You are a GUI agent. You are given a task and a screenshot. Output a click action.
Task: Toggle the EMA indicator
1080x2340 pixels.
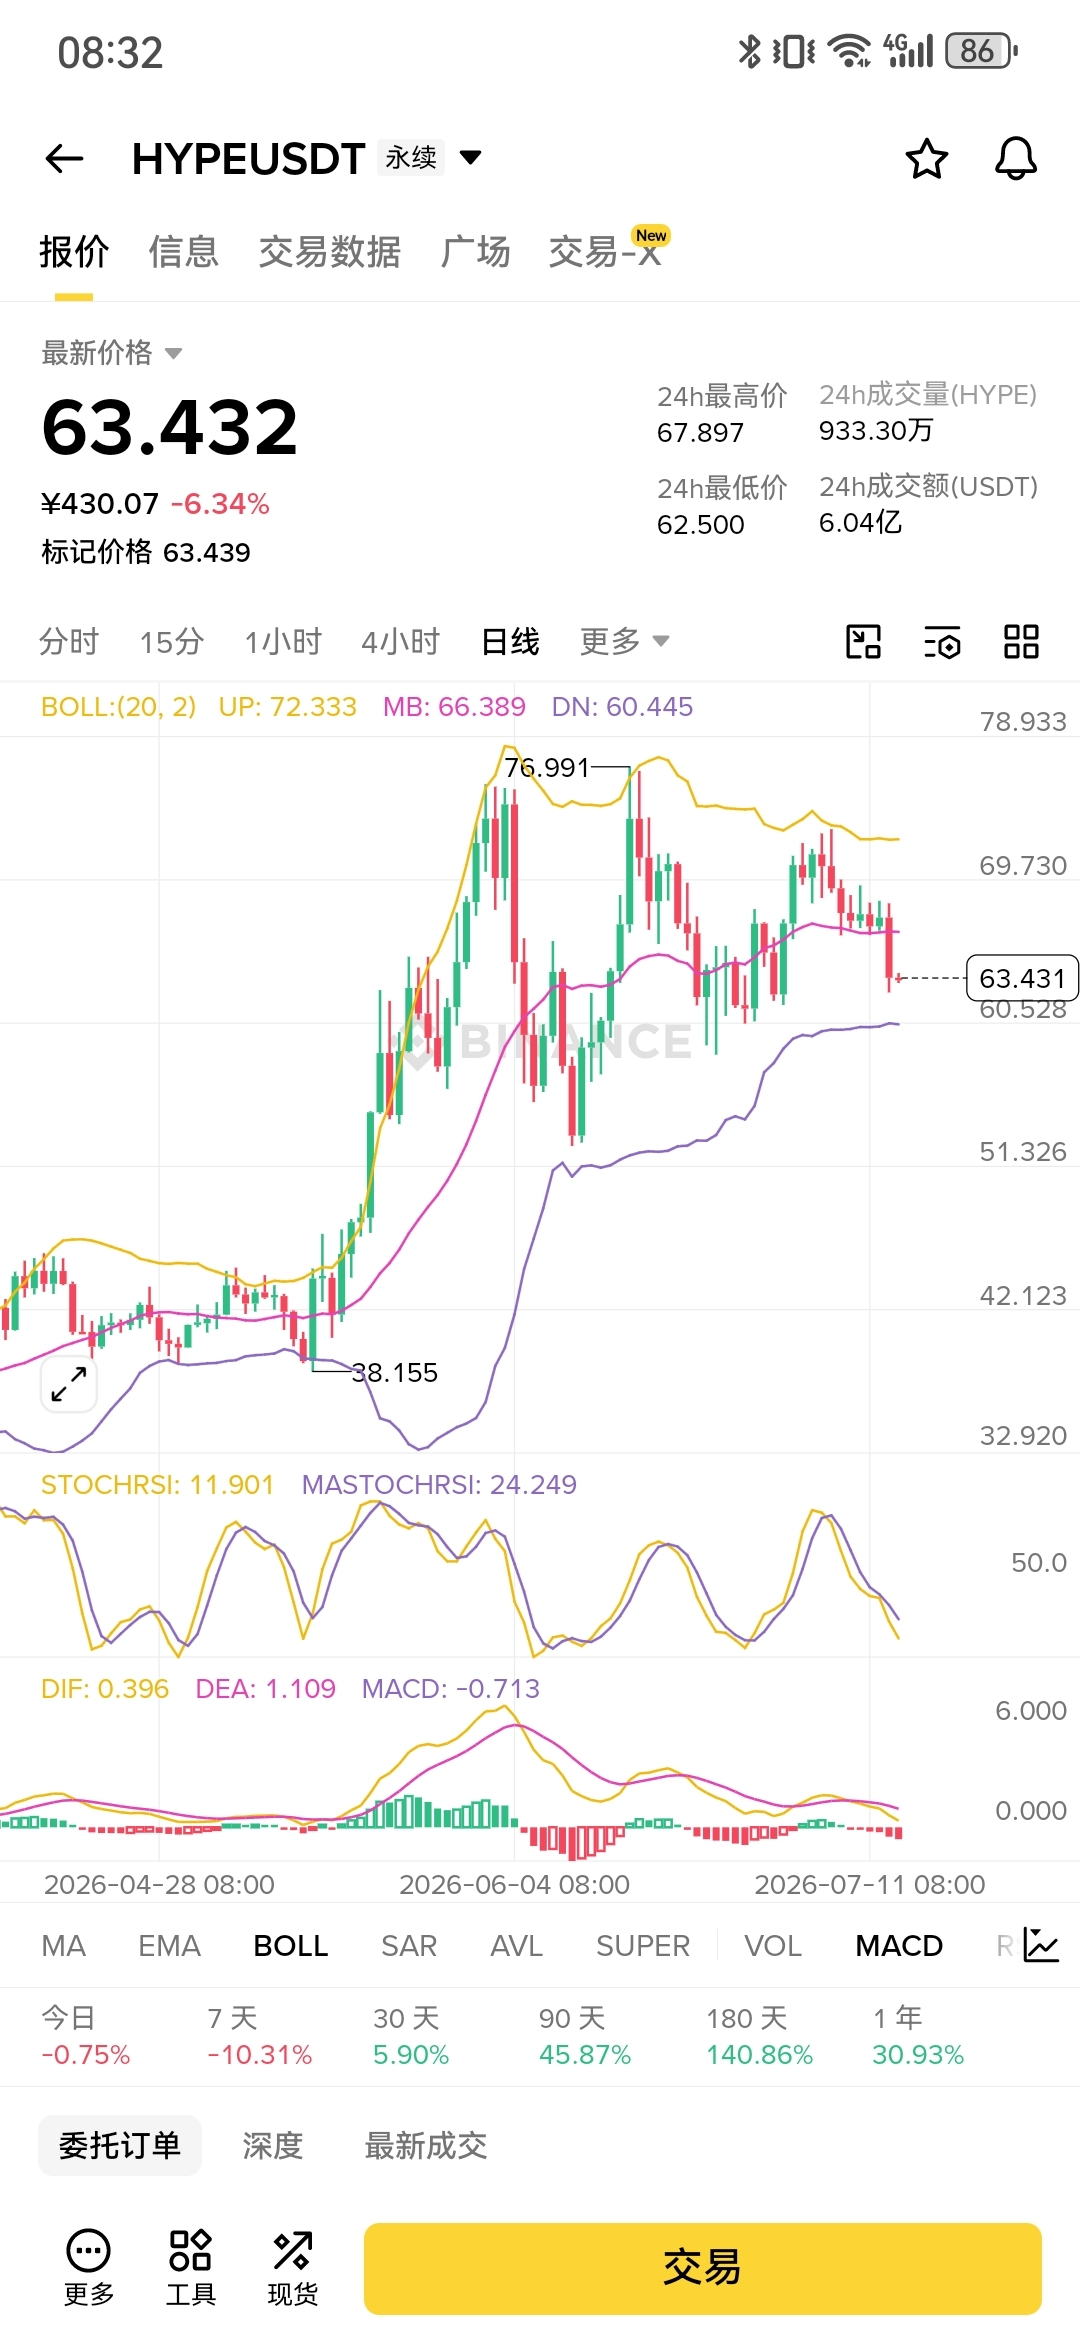pos(170,1945)
